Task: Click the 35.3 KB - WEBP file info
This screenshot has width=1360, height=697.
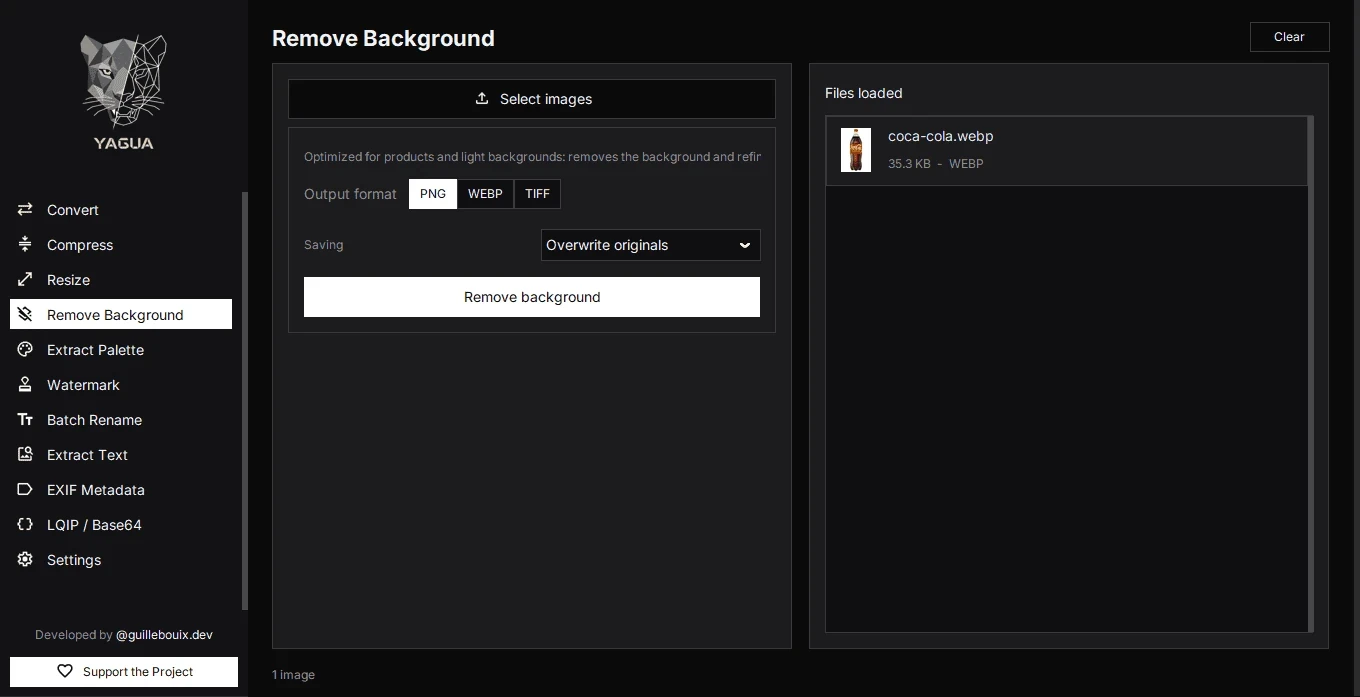Action: [x=935, y=164]
